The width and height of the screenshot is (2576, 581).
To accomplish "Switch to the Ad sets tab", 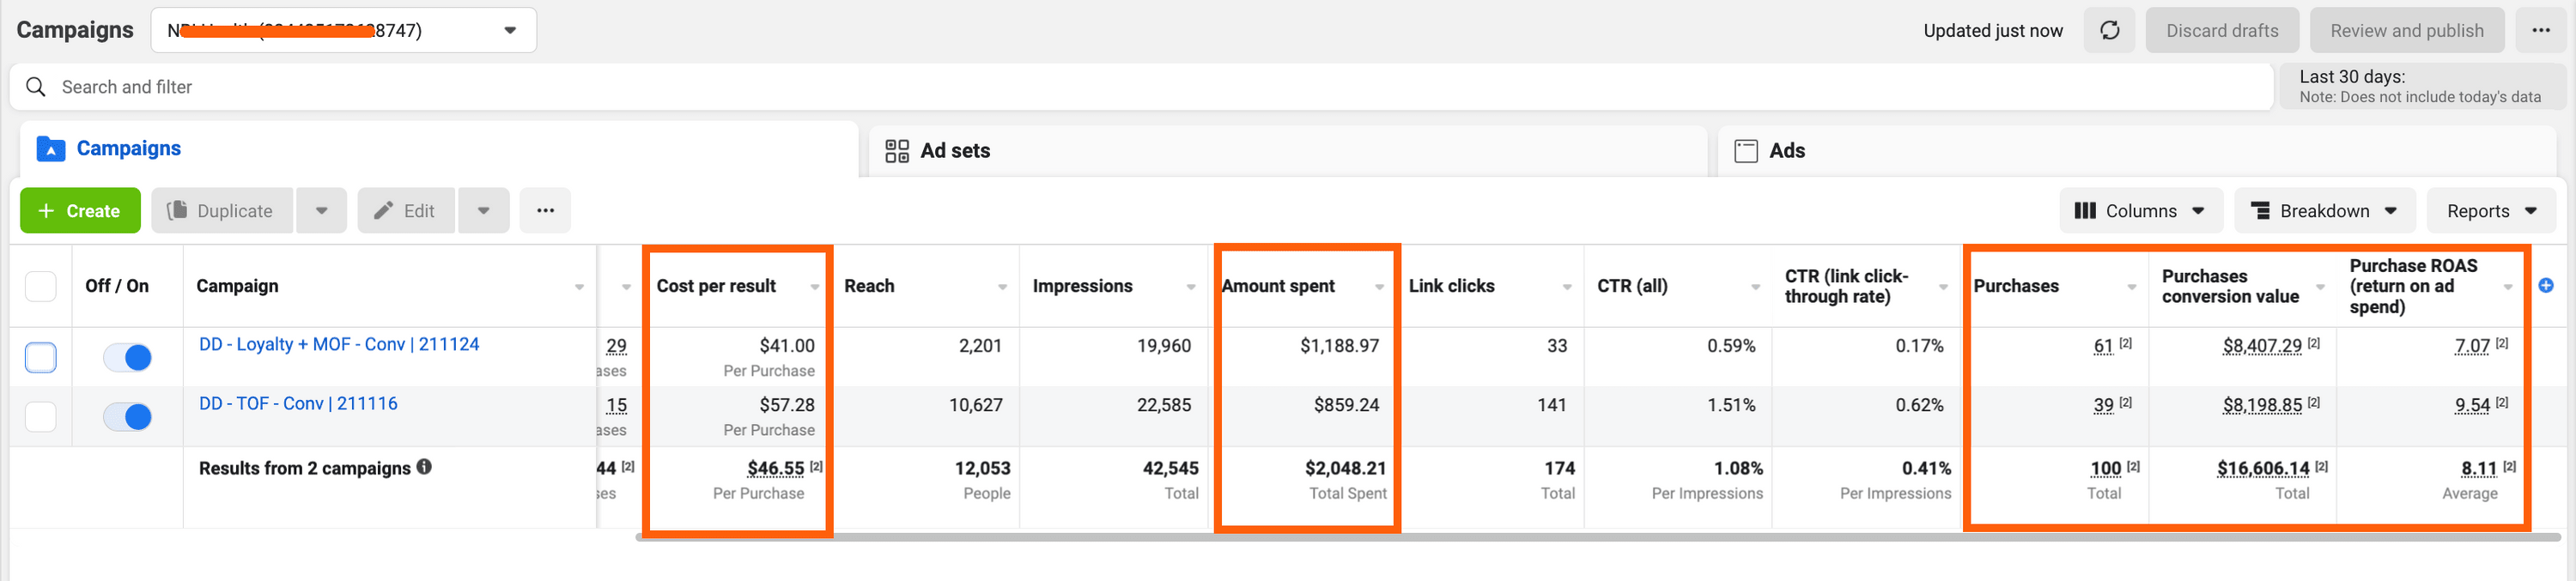I will (x=955, y=151).
